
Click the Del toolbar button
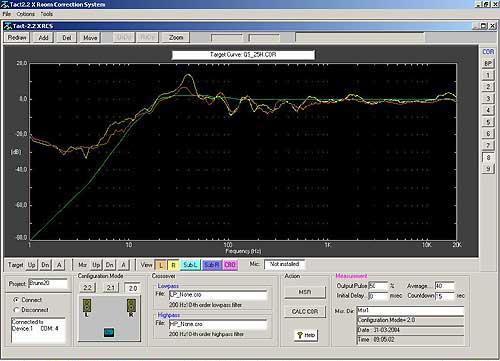[67, 38]
